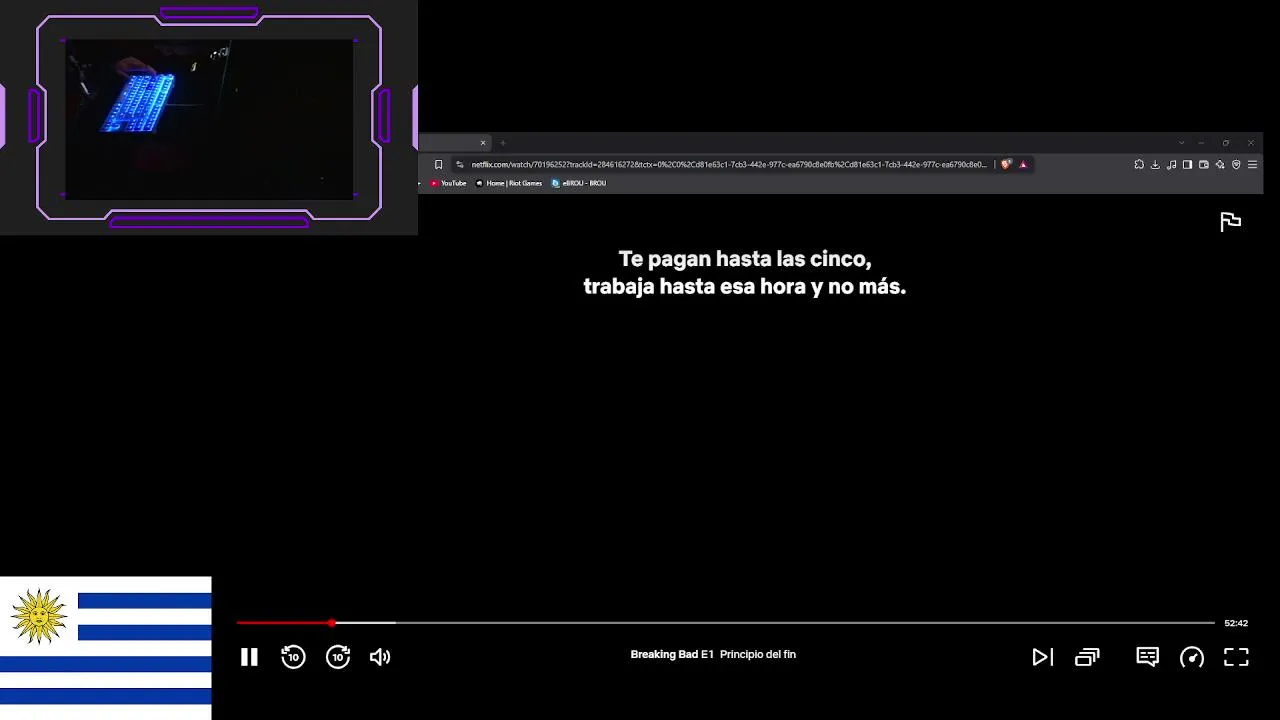The image size is (1280, 720).
Task: Open Brave Shields lion icon
Action: (x=1006, y=164)
